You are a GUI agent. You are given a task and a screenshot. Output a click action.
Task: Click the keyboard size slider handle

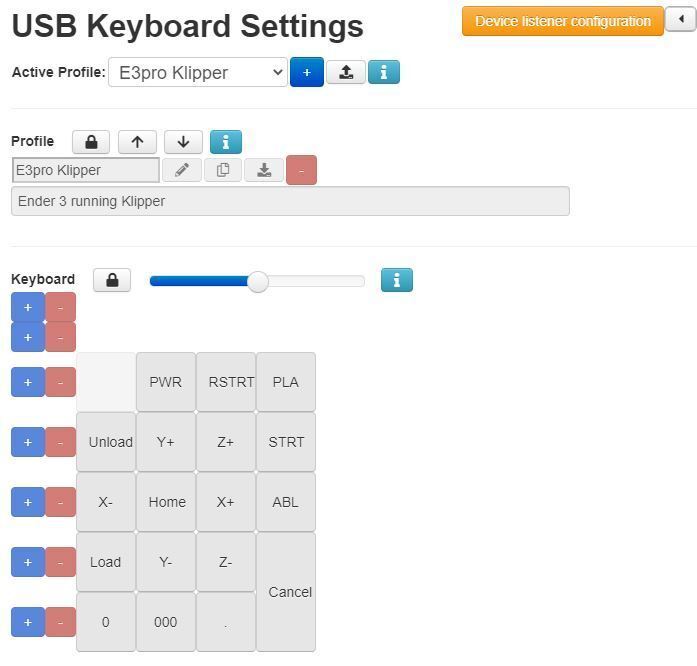click(258, 282)
